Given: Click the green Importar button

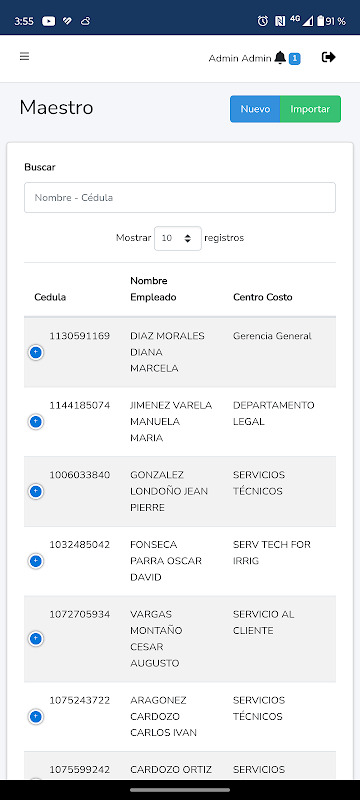Looking at the screenshot, I should pyautogui.click(x=311, y=109).
